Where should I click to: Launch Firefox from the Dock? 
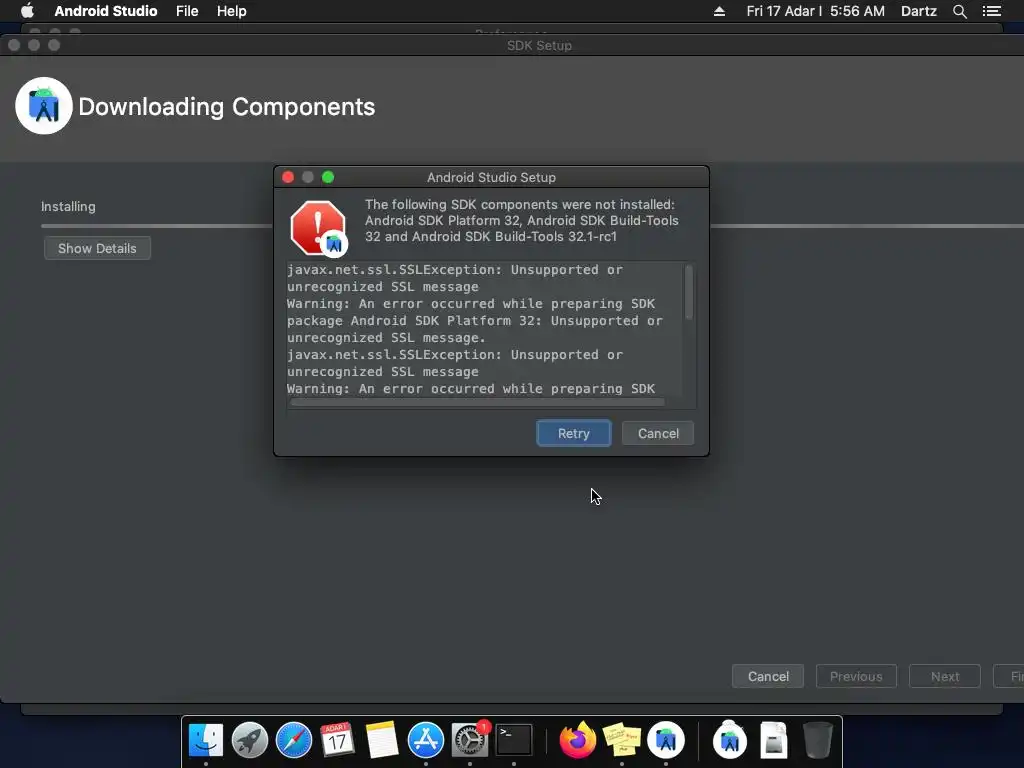[x=578, y=740]
